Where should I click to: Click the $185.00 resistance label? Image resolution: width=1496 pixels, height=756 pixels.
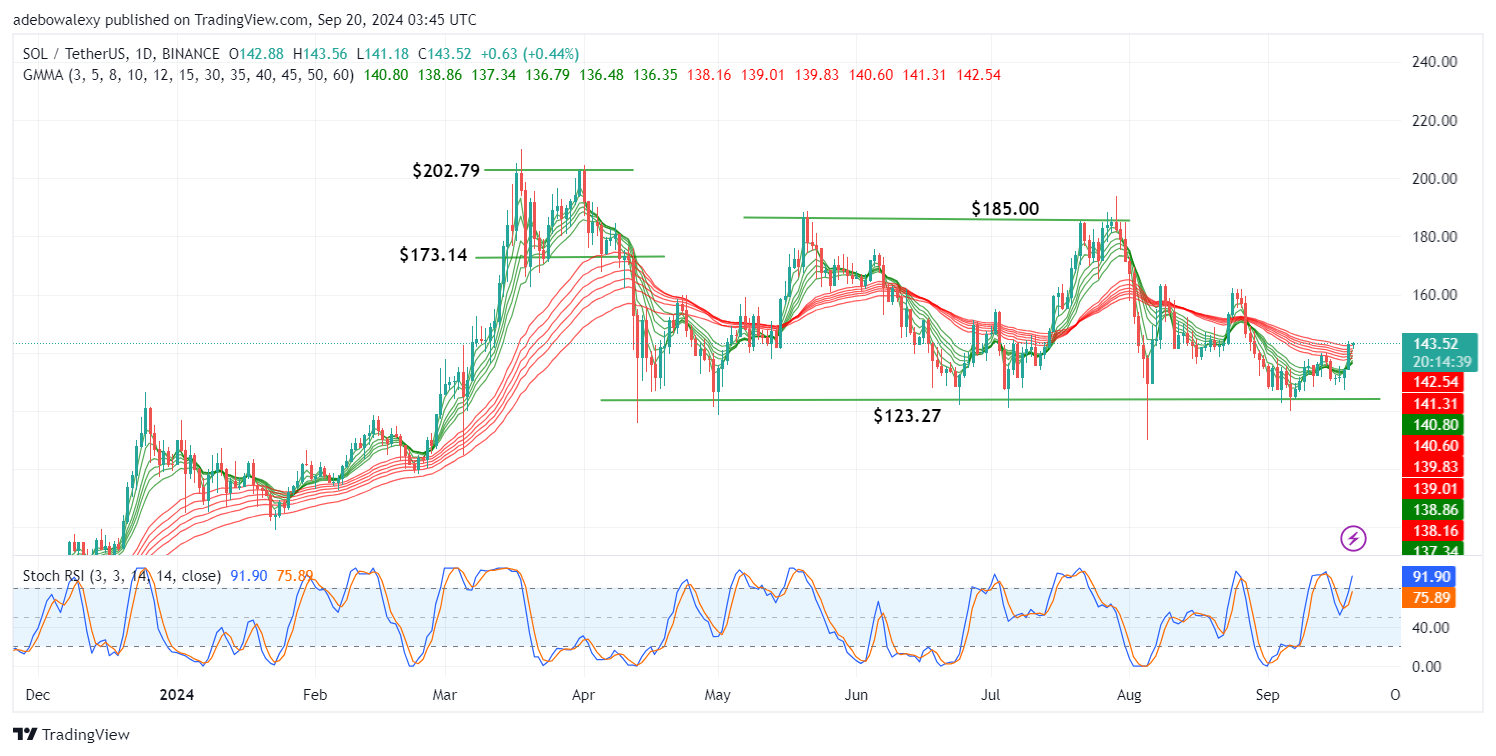click(x=1005, y=209)
